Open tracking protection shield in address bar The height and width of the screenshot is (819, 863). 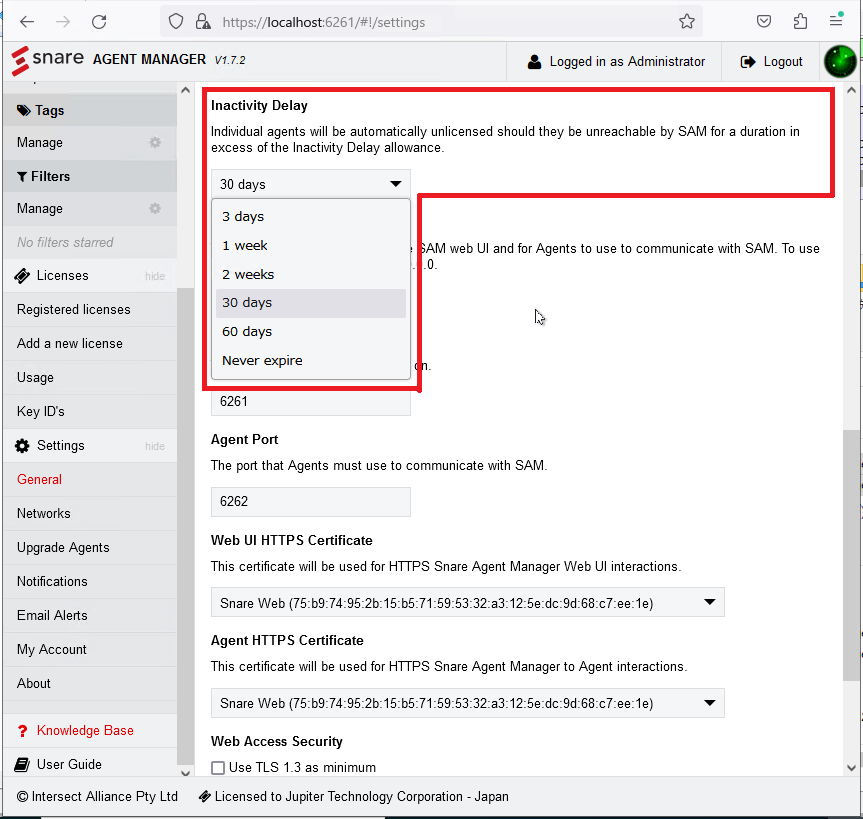[176, 22]
